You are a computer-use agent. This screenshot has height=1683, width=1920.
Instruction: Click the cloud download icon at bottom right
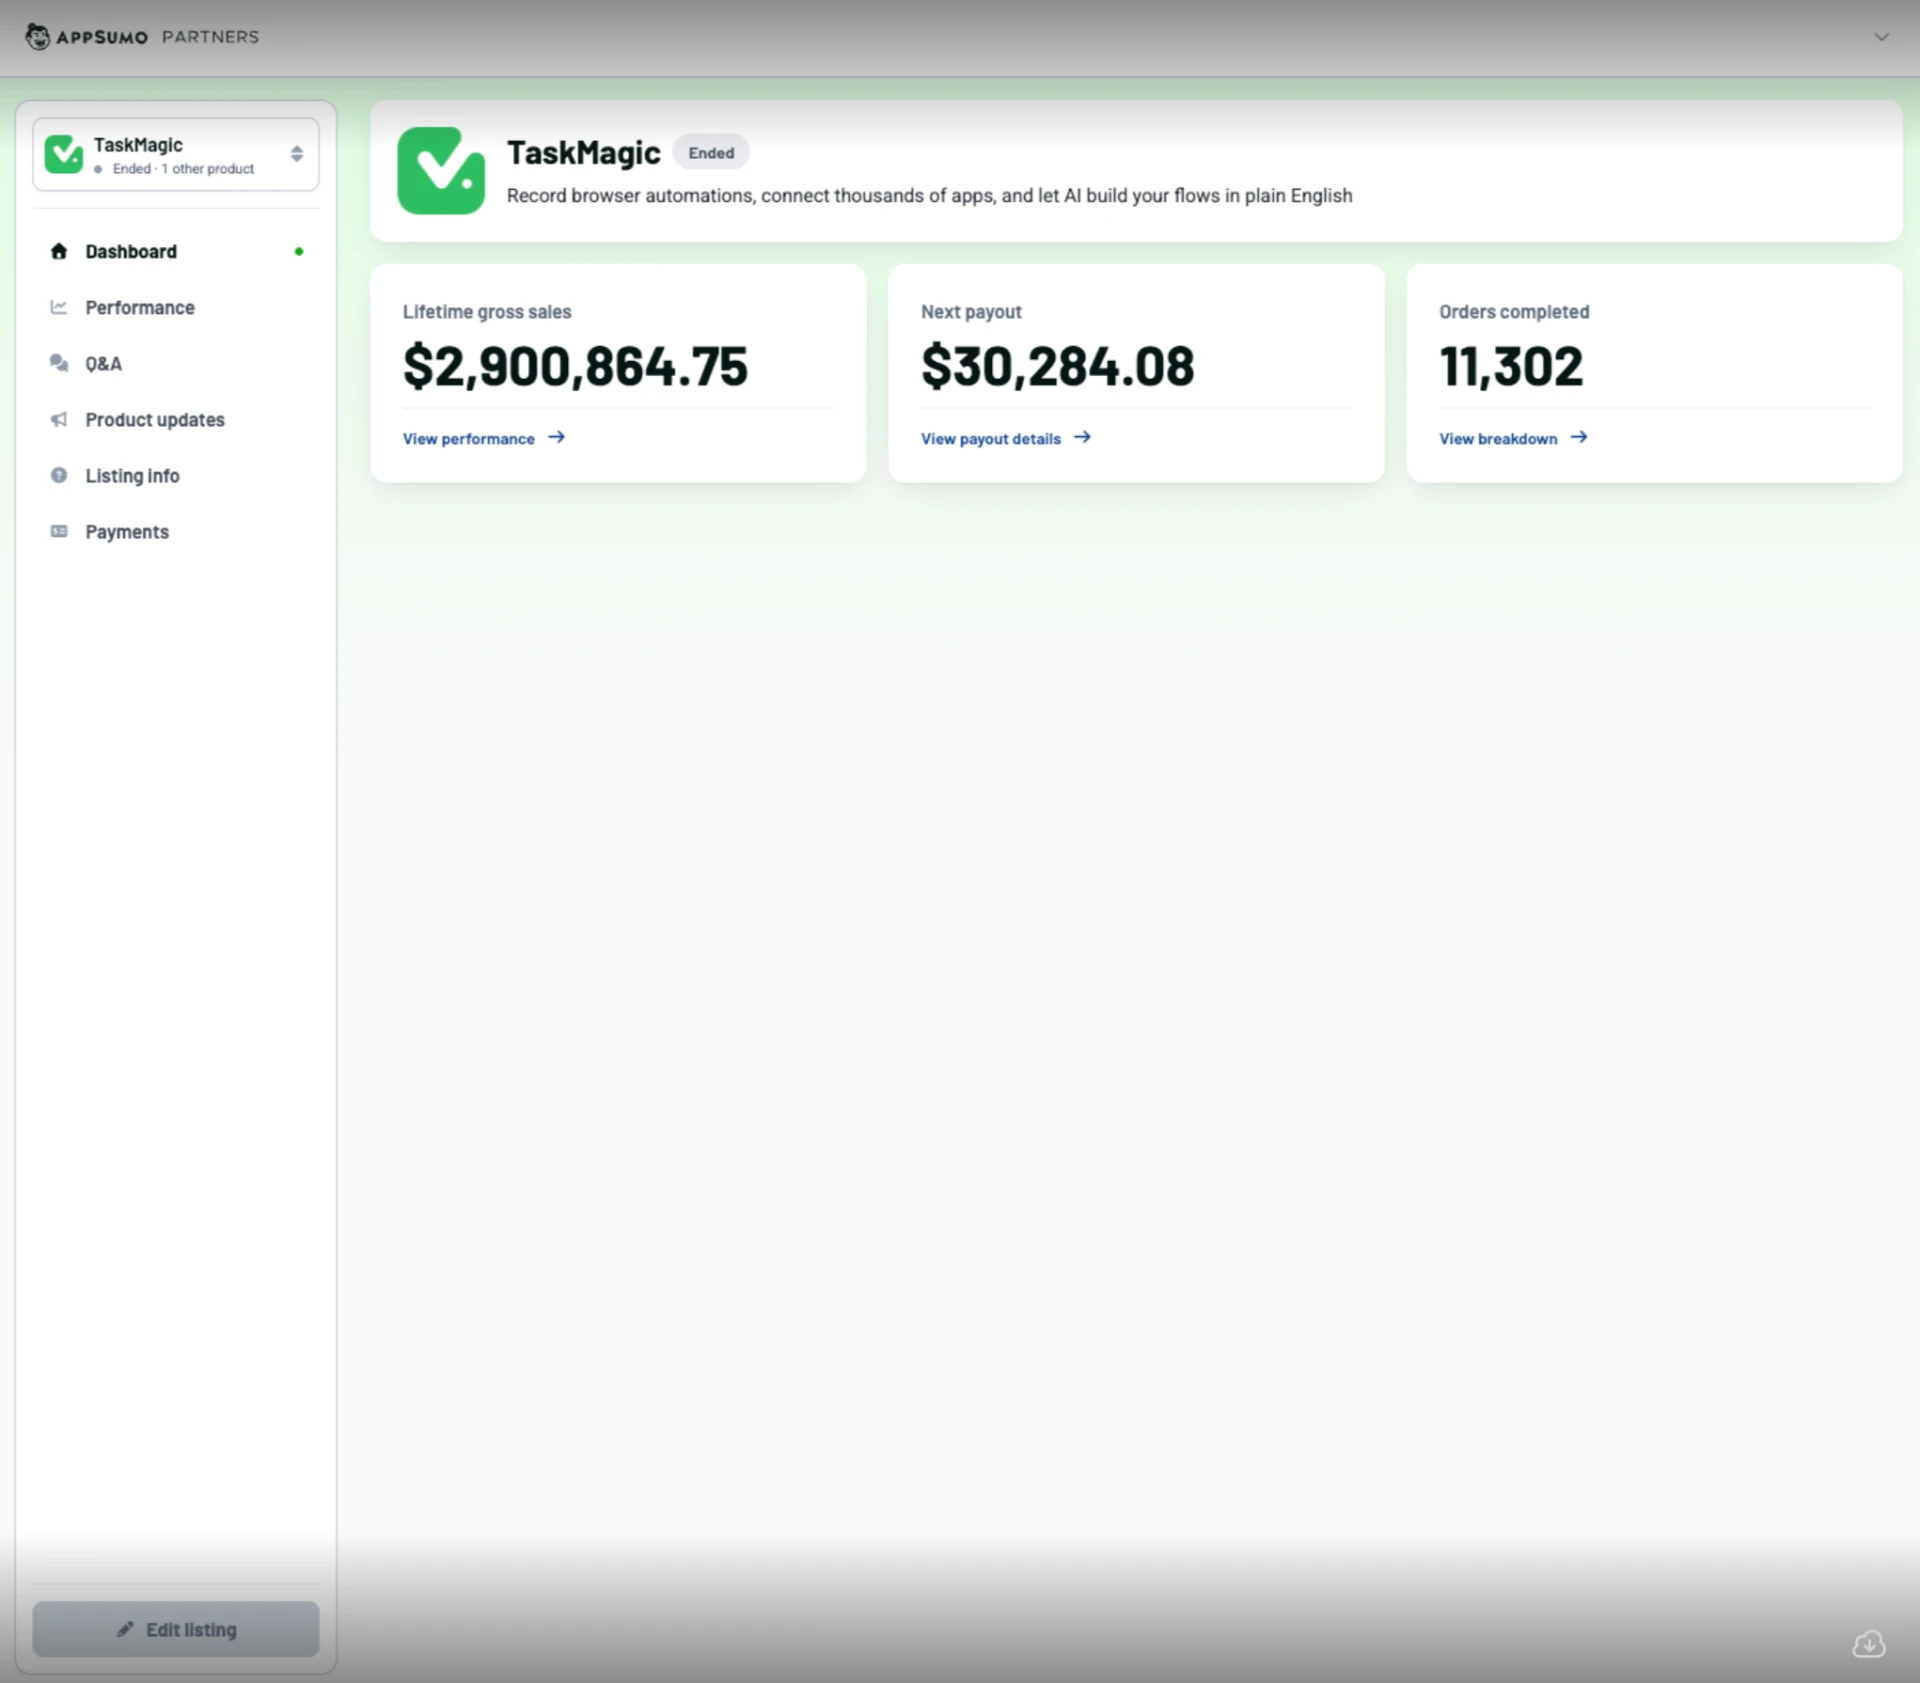pyautogui.click(x=1869, y=1644)
